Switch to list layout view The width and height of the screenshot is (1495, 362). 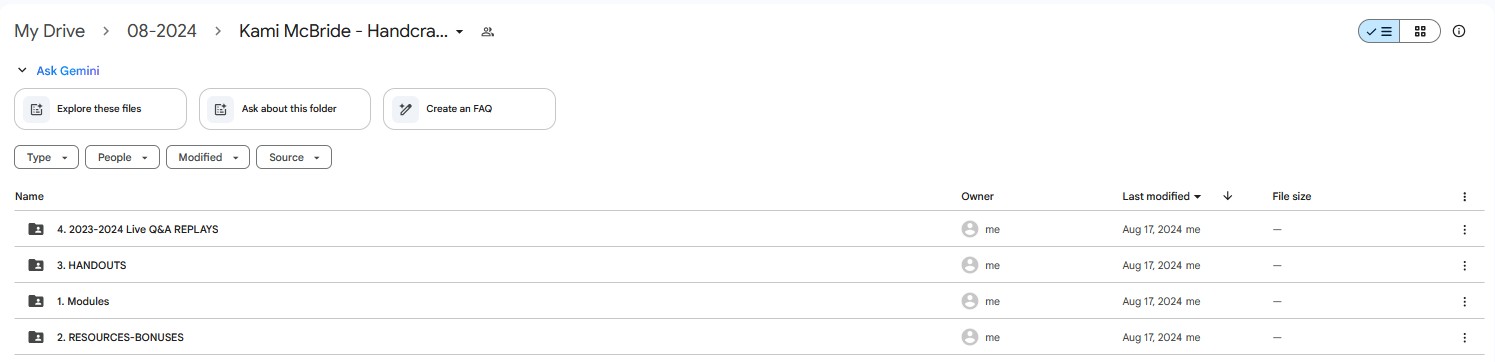[x=1379, y=31]
